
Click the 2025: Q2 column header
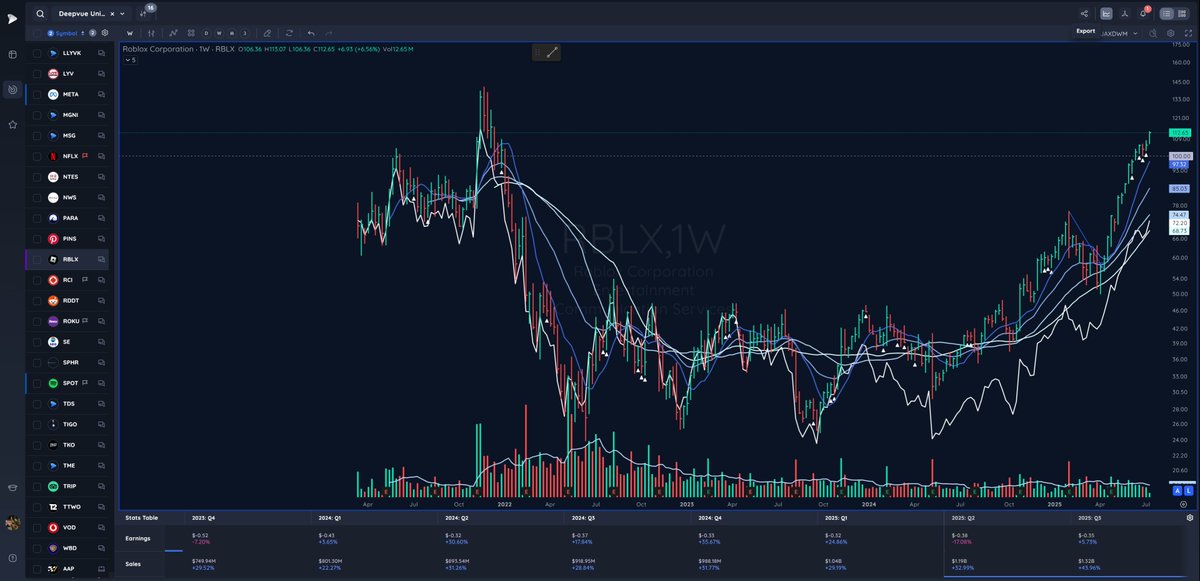963,518
